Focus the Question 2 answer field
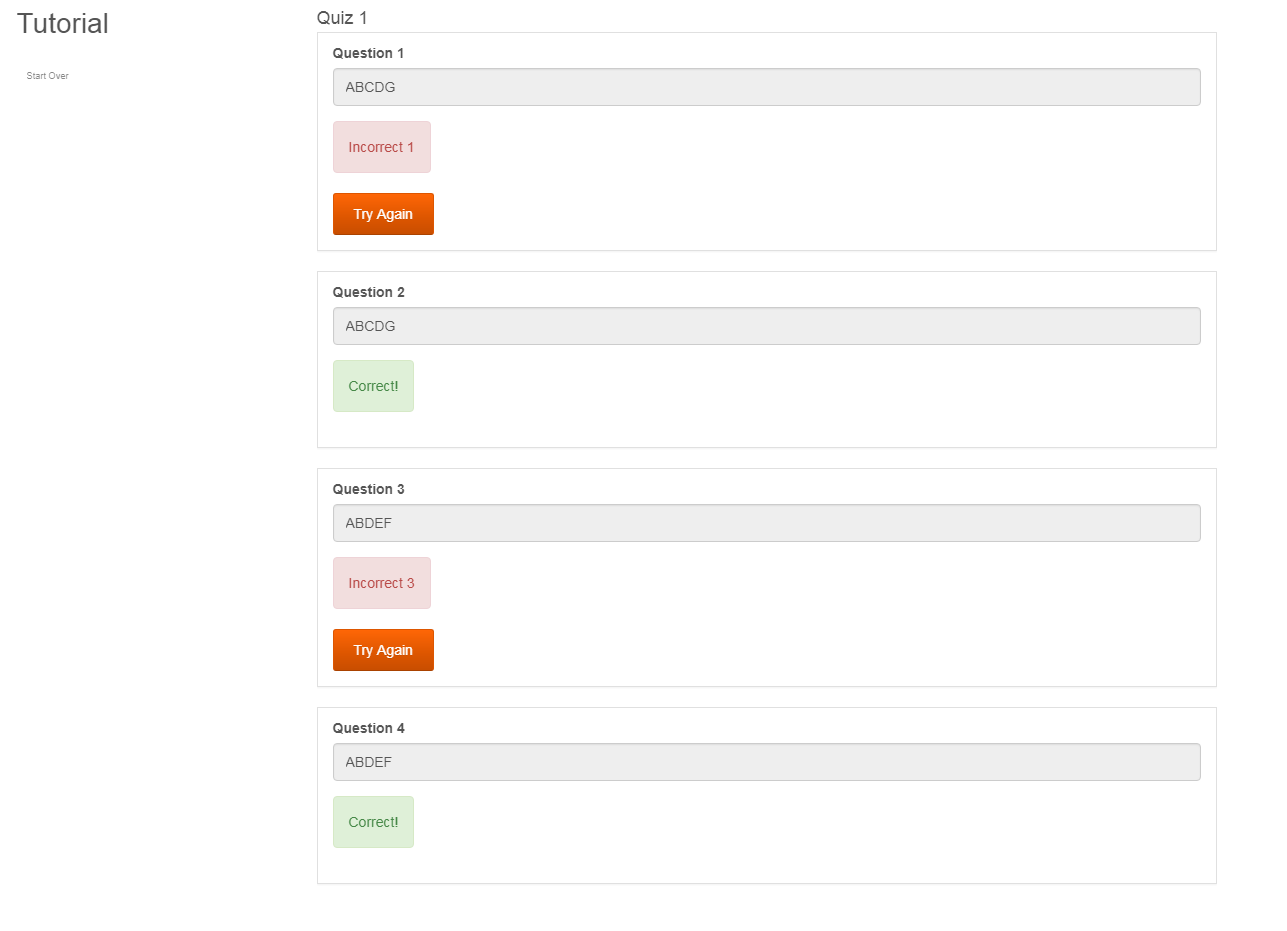This screenshot has width=1287, height=931. pos(766,326)
